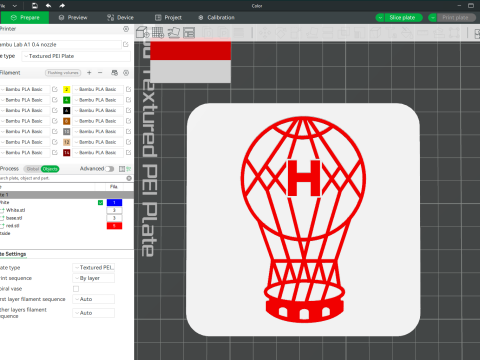Open the yellow filament 2 Bambu PLA Basic dropdown
This screenshot has width=480, height=360.
97,89
